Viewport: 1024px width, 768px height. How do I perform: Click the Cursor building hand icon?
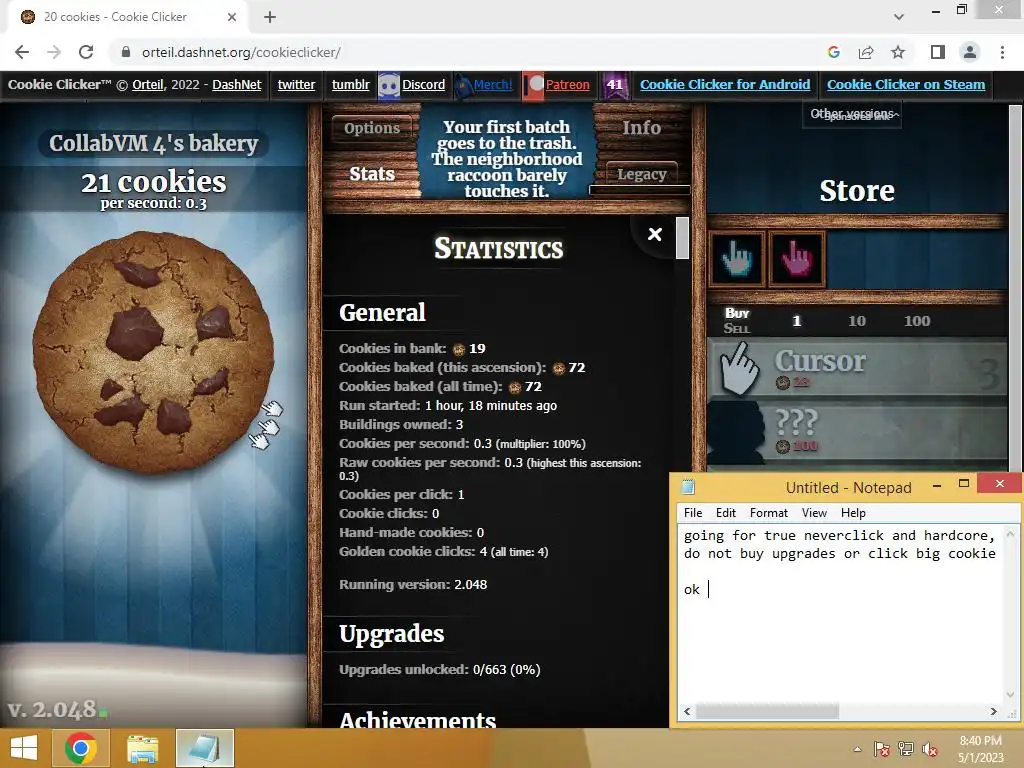click(x=739, y=369)
